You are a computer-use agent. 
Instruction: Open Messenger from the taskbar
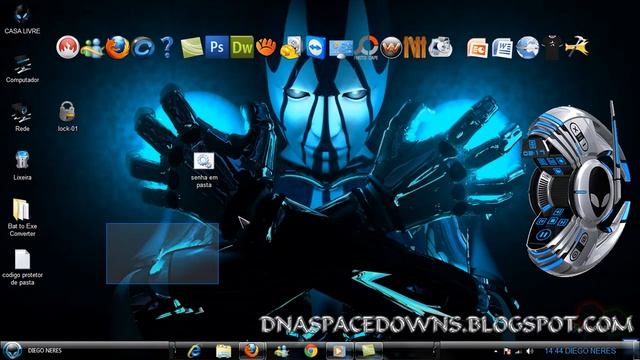pyautogui.click(x=281, y=351)
